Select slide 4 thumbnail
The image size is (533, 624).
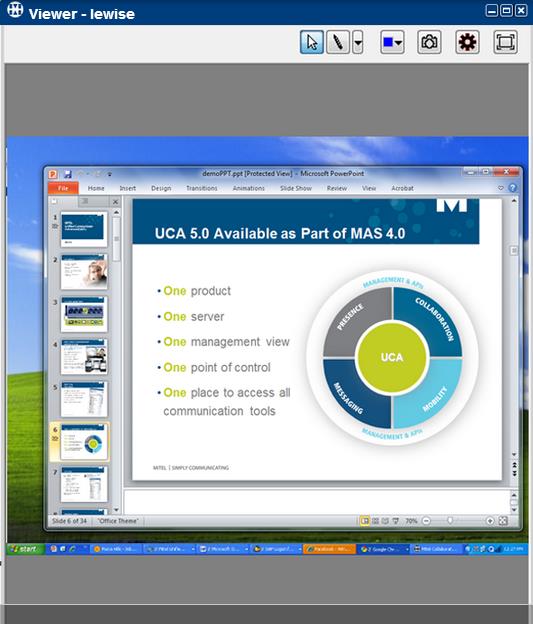pos(84,357)
